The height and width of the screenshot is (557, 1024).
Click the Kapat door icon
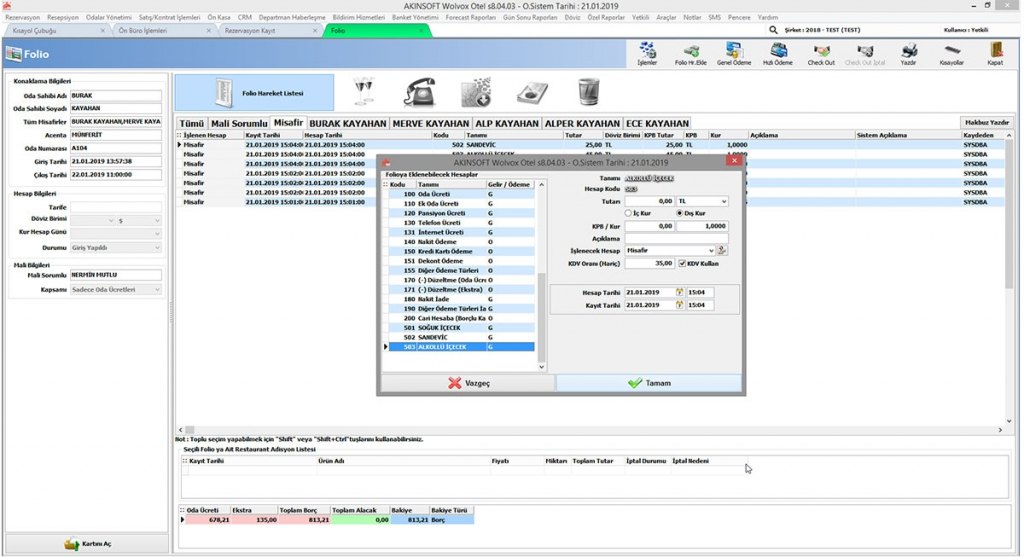[x=995, y=54]
